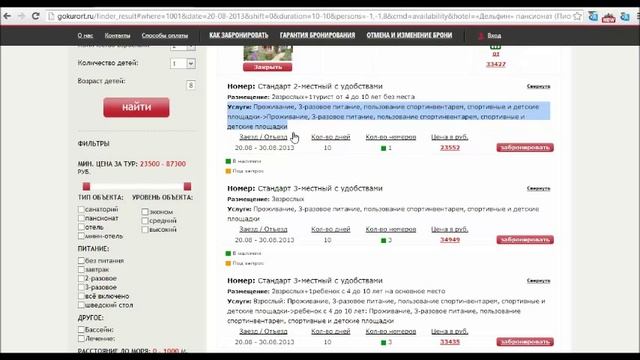
Task: Click 'забронировать' for price 33435
Action: pos(525,342)
